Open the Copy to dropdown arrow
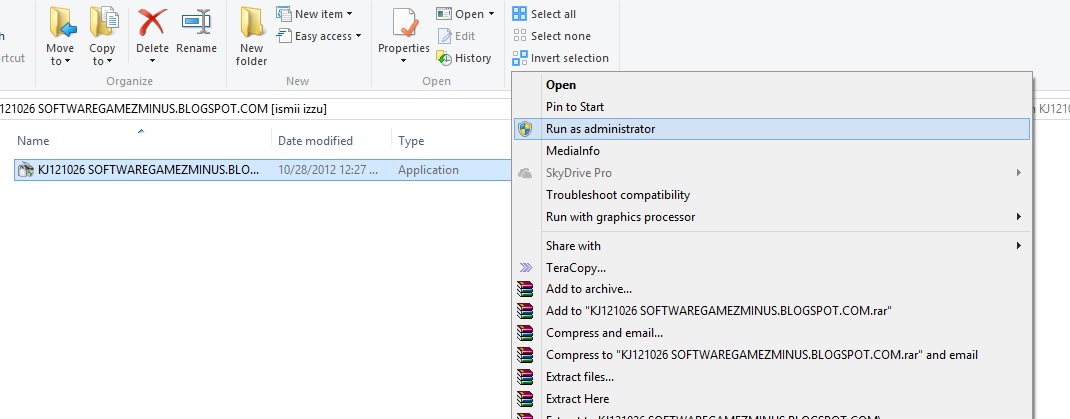The height and width of the screenshot is (419, 1070). click(109, 62)
